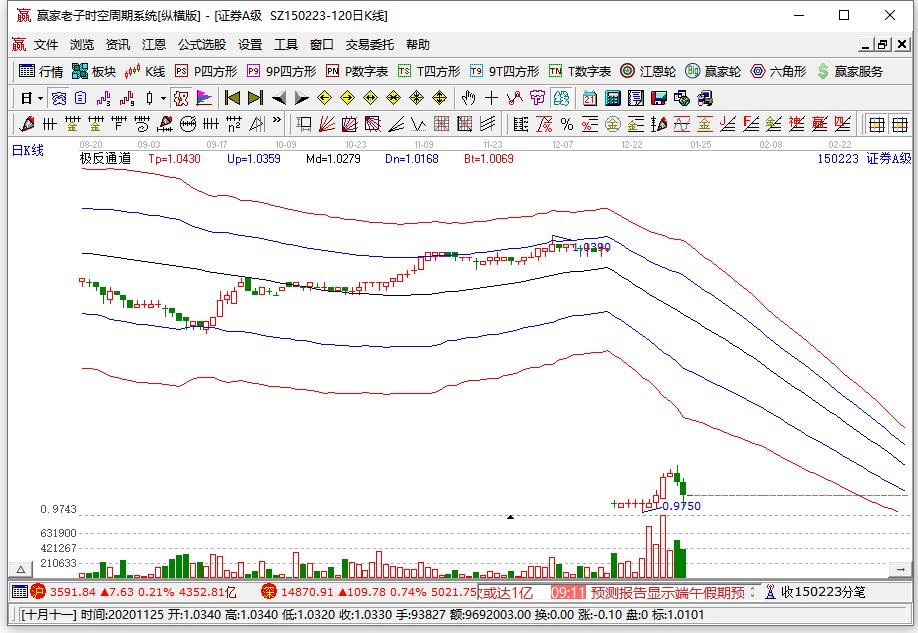918x633 pixels.
Task: Select the hand pan tool
Action: click(x=468, y=98)
